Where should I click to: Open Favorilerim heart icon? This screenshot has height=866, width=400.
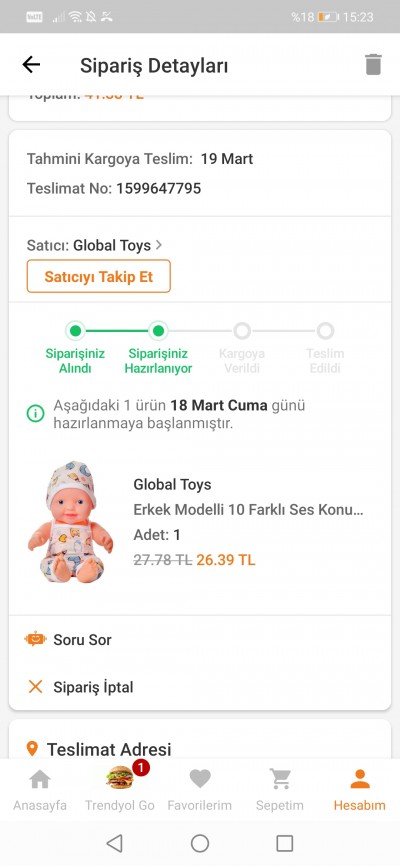199,779
